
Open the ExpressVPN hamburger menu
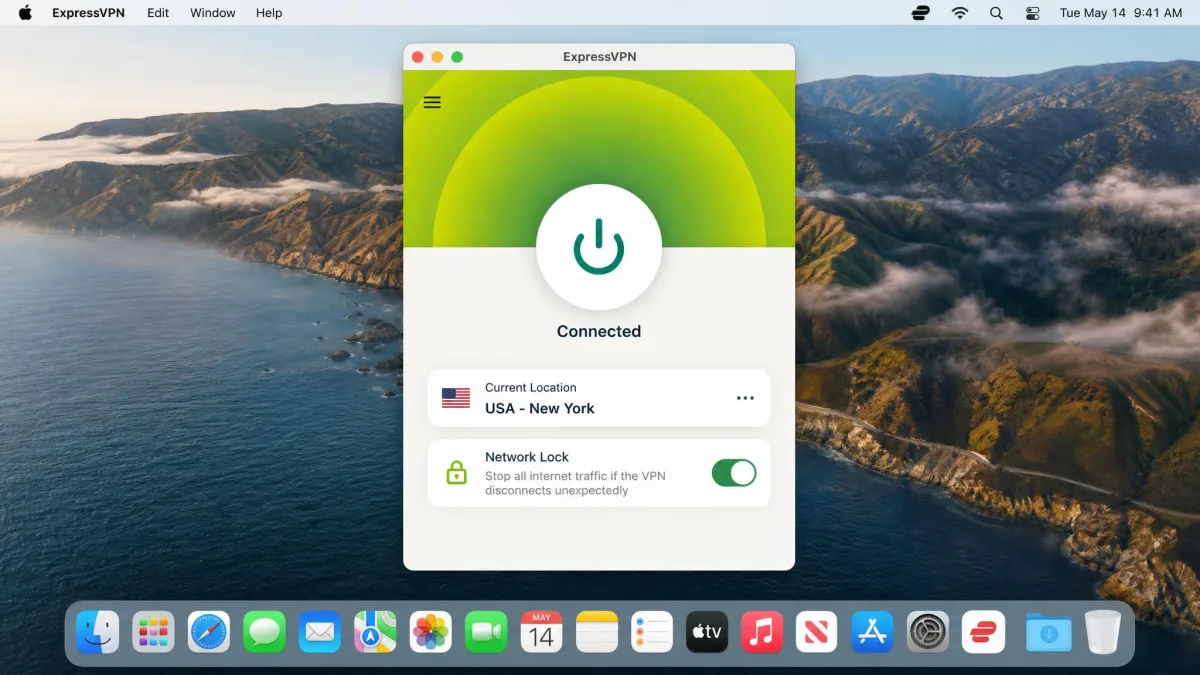(x=432, y=102)
